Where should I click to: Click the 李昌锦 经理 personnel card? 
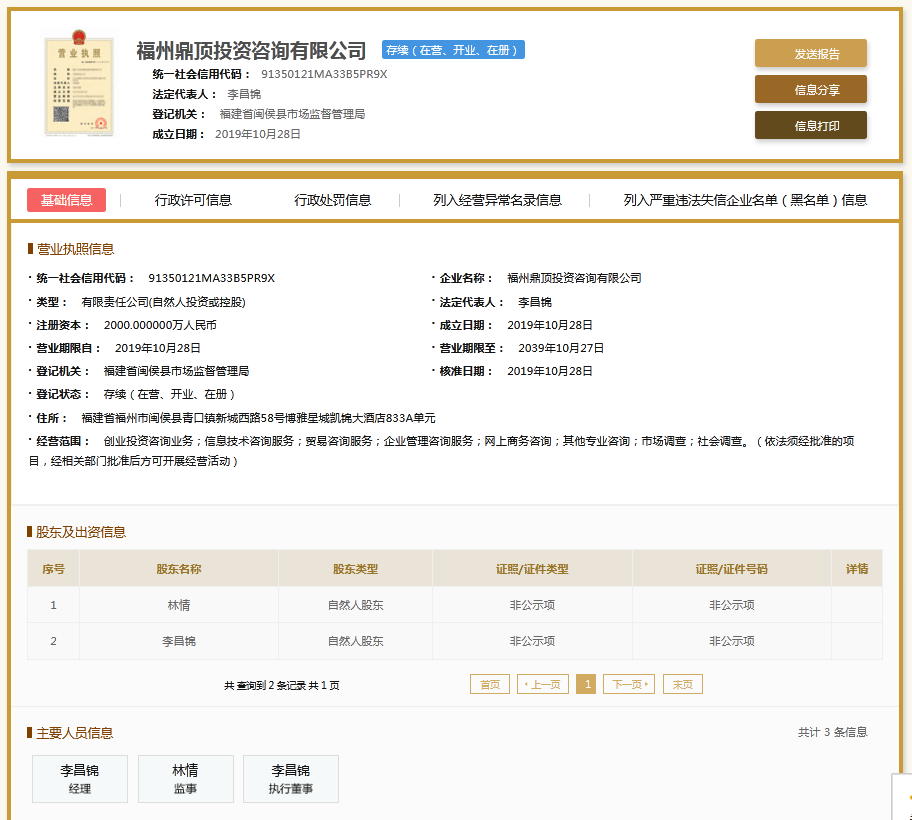(80, 779)
